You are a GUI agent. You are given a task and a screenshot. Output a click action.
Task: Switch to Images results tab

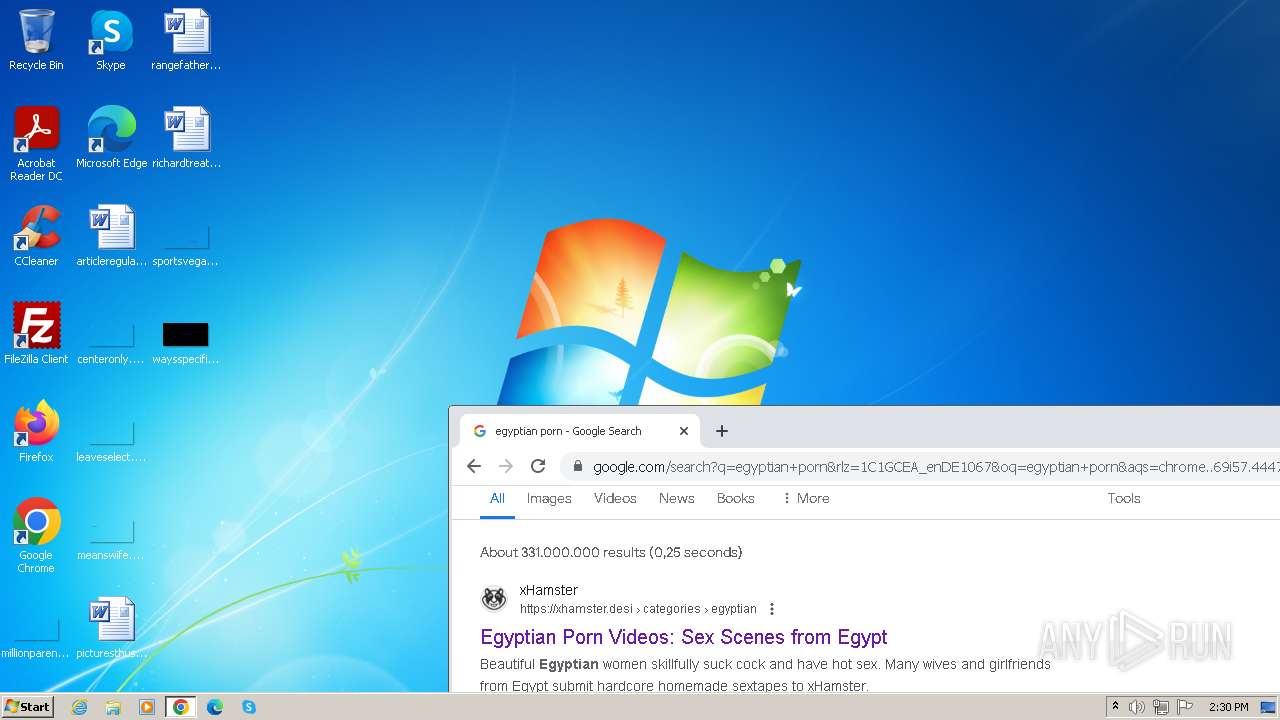click(549, 499)
